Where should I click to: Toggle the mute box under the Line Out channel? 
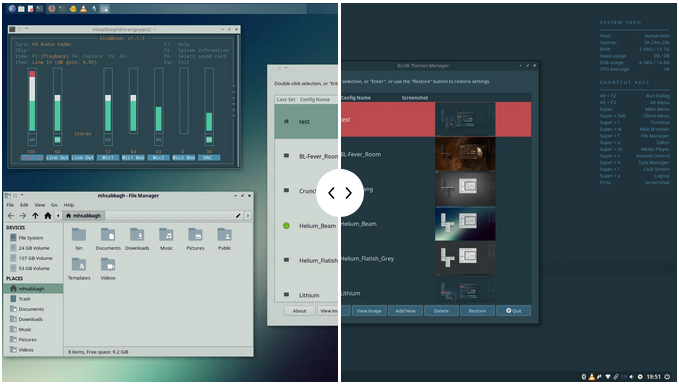pyautogui.click(x=57, y=140)
